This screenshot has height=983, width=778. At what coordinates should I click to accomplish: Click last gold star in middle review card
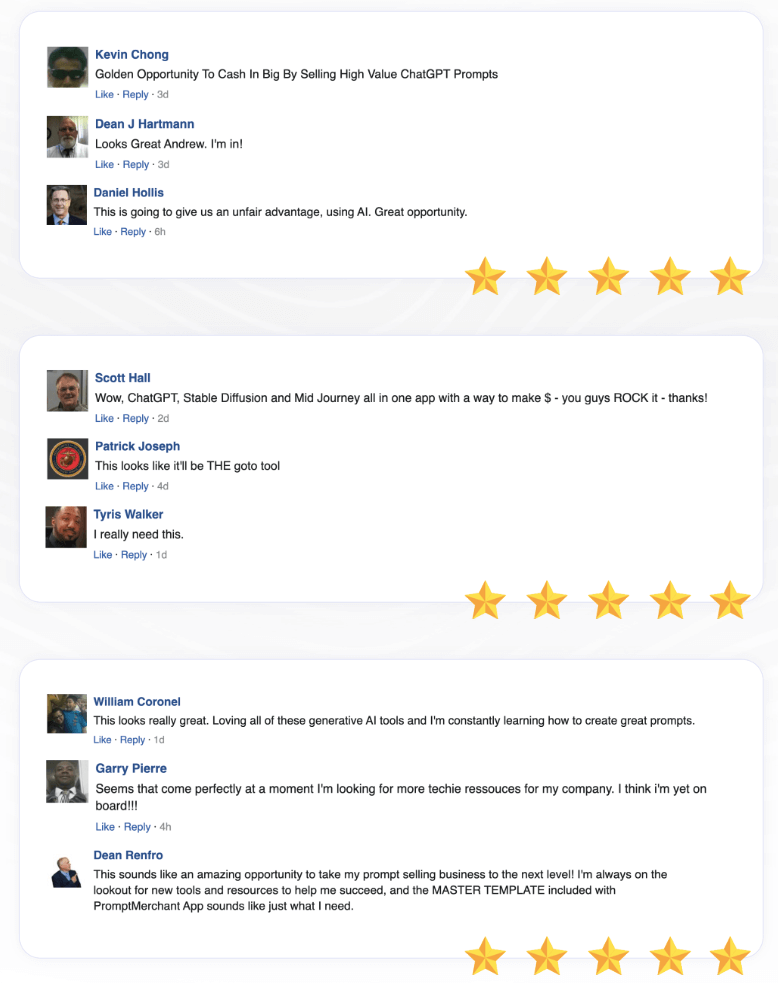tap(730, 600)
